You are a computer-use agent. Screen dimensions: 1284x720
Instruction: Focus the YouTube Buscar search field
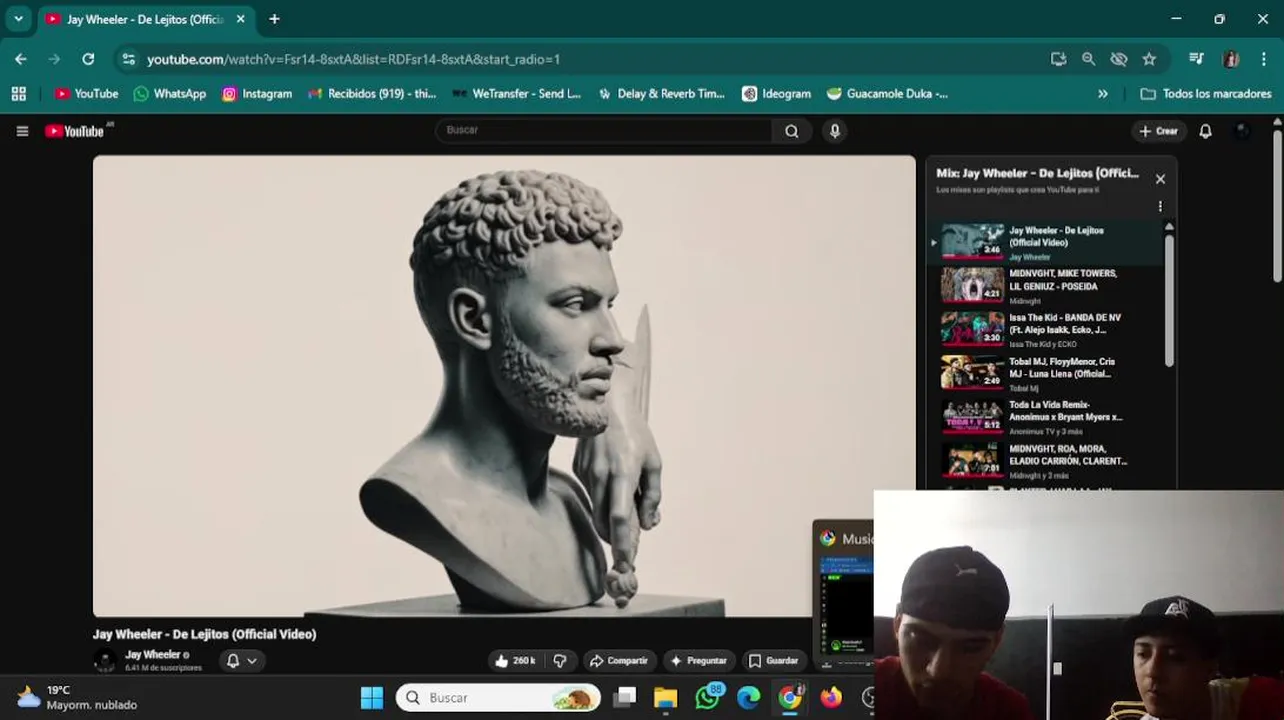(x=603, y=130)
